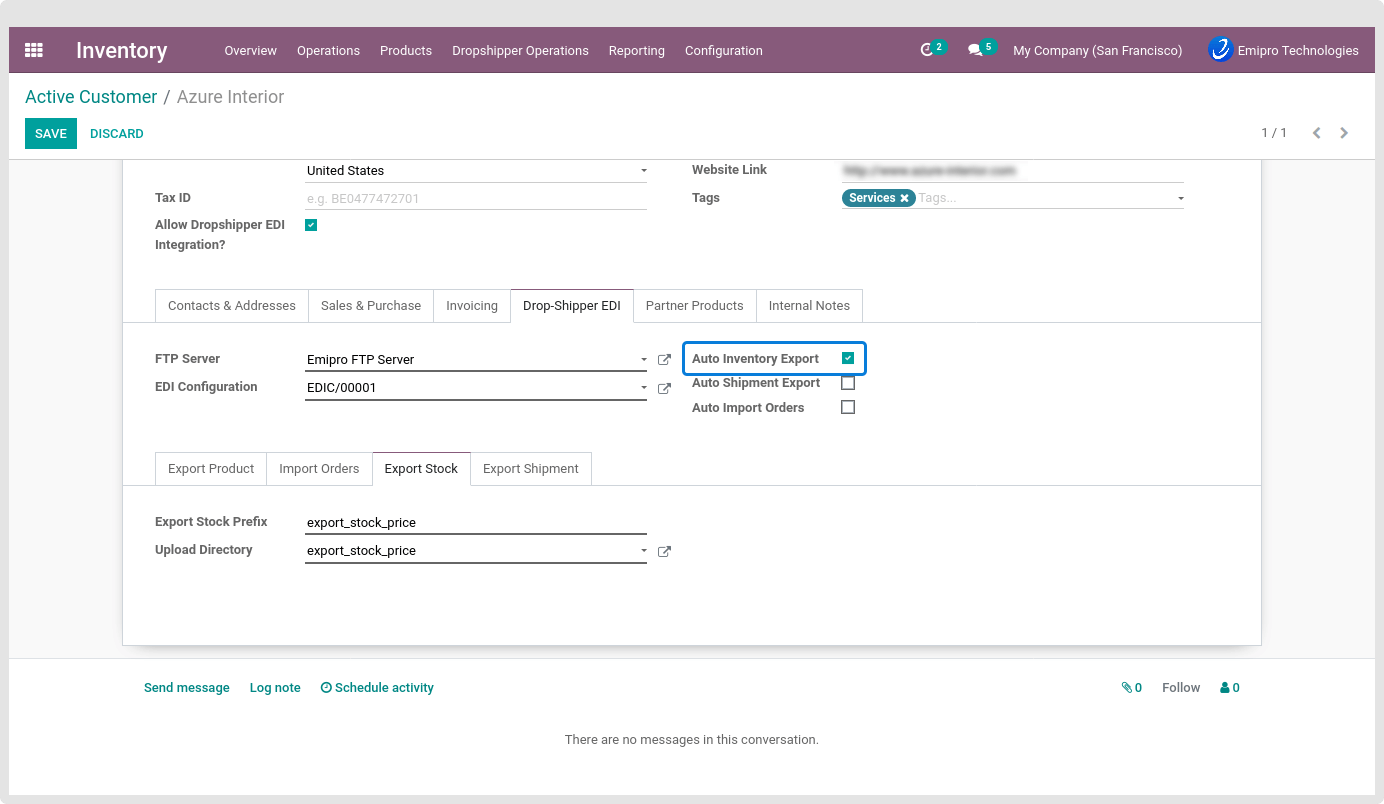This screenshot has width=1384, height=804.
Task: Click the Tax ID input field
Action: pos(475,199)
